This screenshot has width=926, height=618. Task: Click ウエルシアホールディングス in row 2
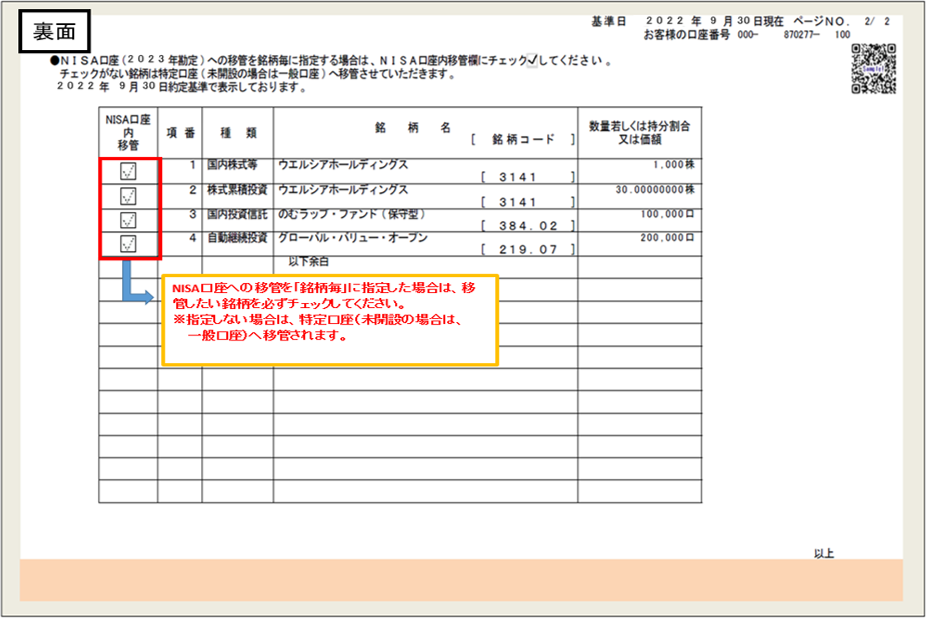(343, 190)
